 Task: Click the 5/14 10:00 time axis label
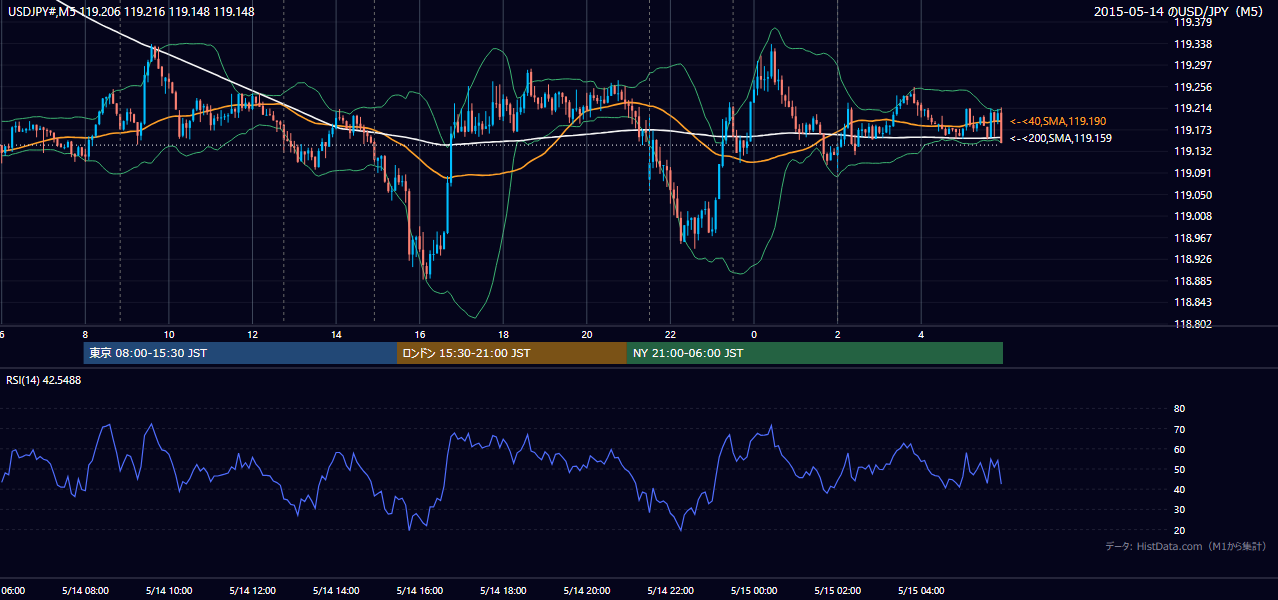coord(169,590)
